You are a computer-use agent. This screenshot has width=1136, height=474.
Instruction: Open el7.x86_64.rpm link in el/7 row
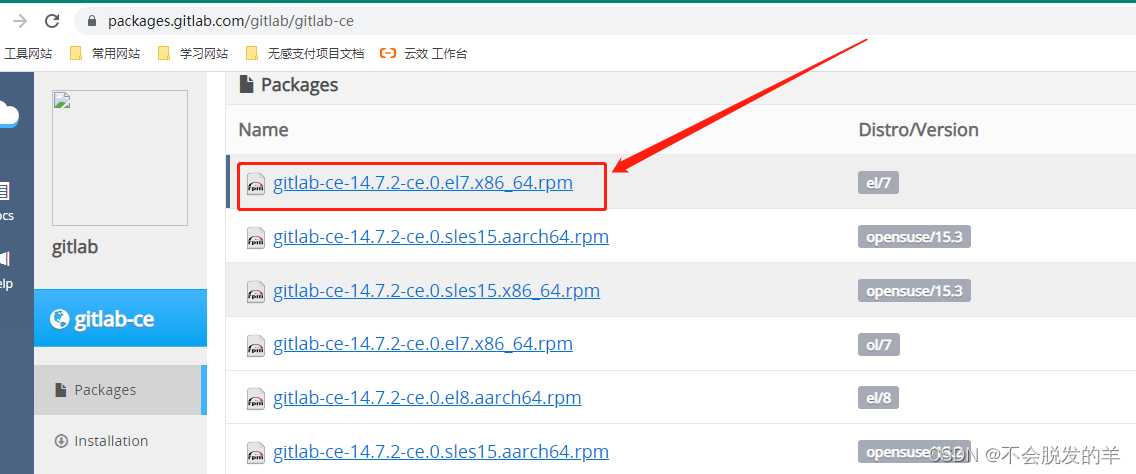click(423, 183)
